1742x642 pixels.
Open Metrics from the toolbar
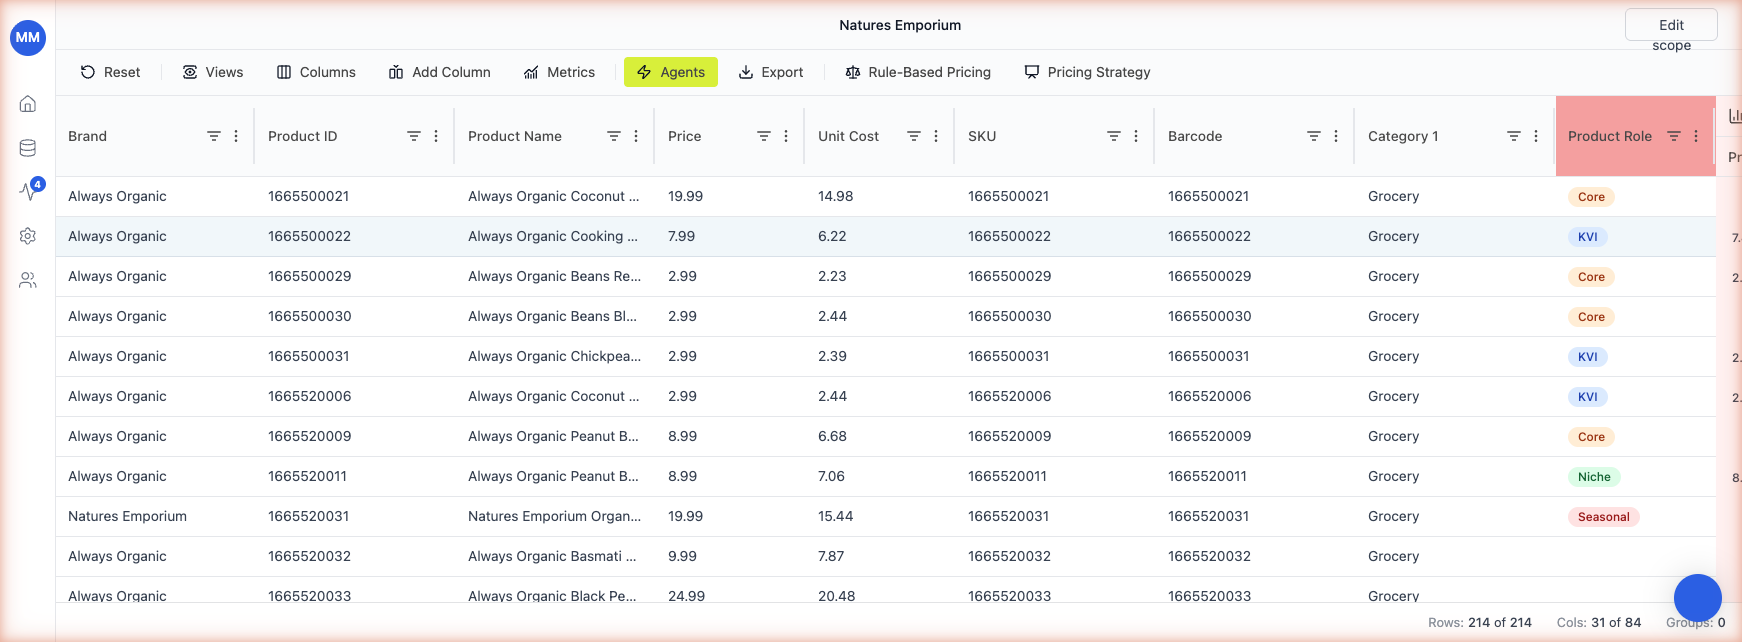click(x=559, y=72)
